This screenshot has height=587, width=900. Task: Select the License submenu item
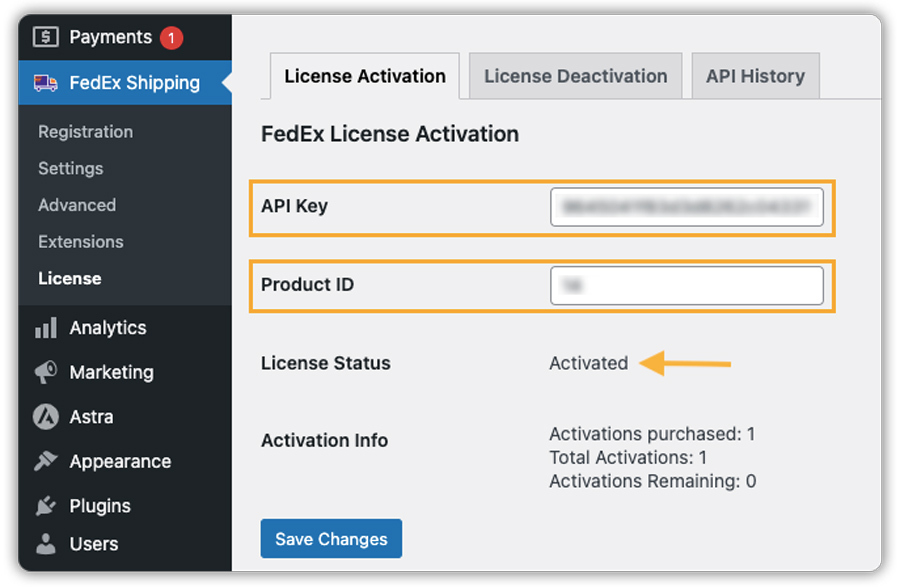[x=70, y=279]
